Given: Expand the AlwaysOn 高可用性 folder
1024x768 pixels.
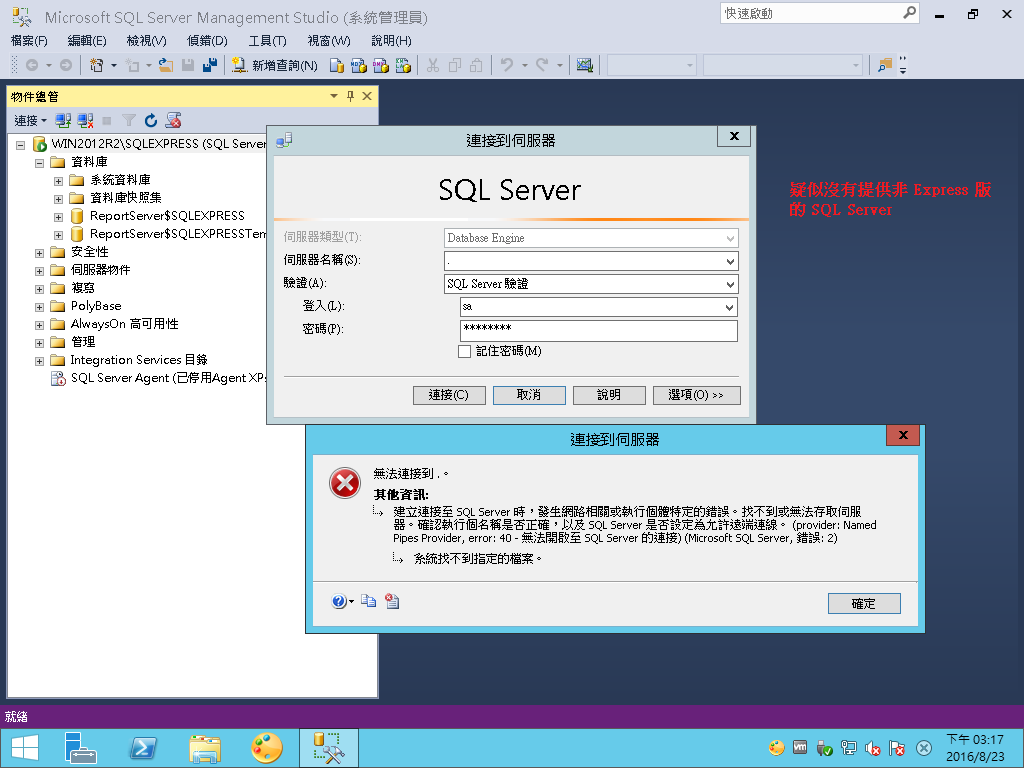Looking at the screenshot, I should click(x=39, y=325).
